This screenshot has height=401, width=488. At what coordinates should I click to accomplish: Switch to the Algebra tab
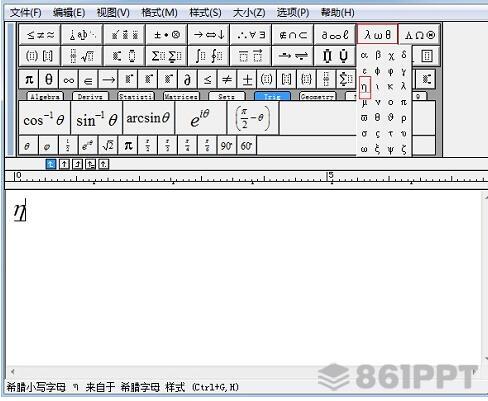click(x=45, y=97)
